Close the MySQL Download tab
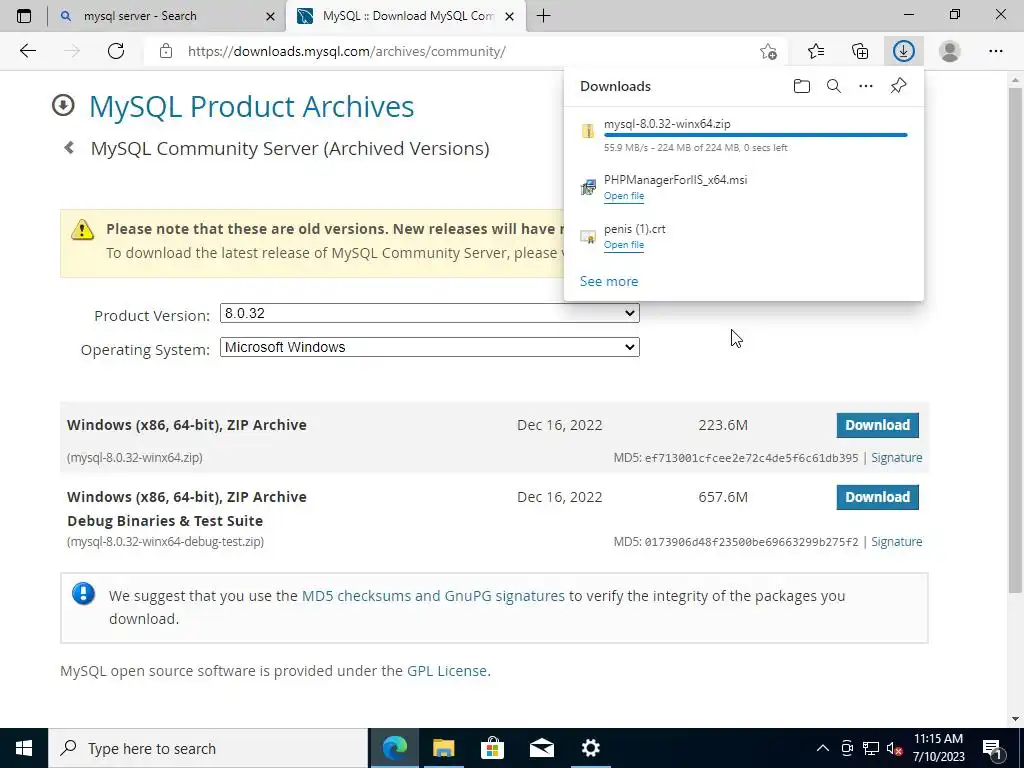 tap(510, 16)
